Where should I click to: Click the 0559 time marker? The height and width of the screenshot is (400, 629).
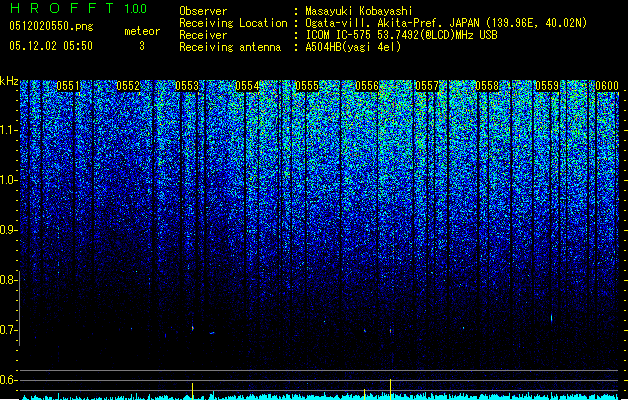click(x=547, y=86)
